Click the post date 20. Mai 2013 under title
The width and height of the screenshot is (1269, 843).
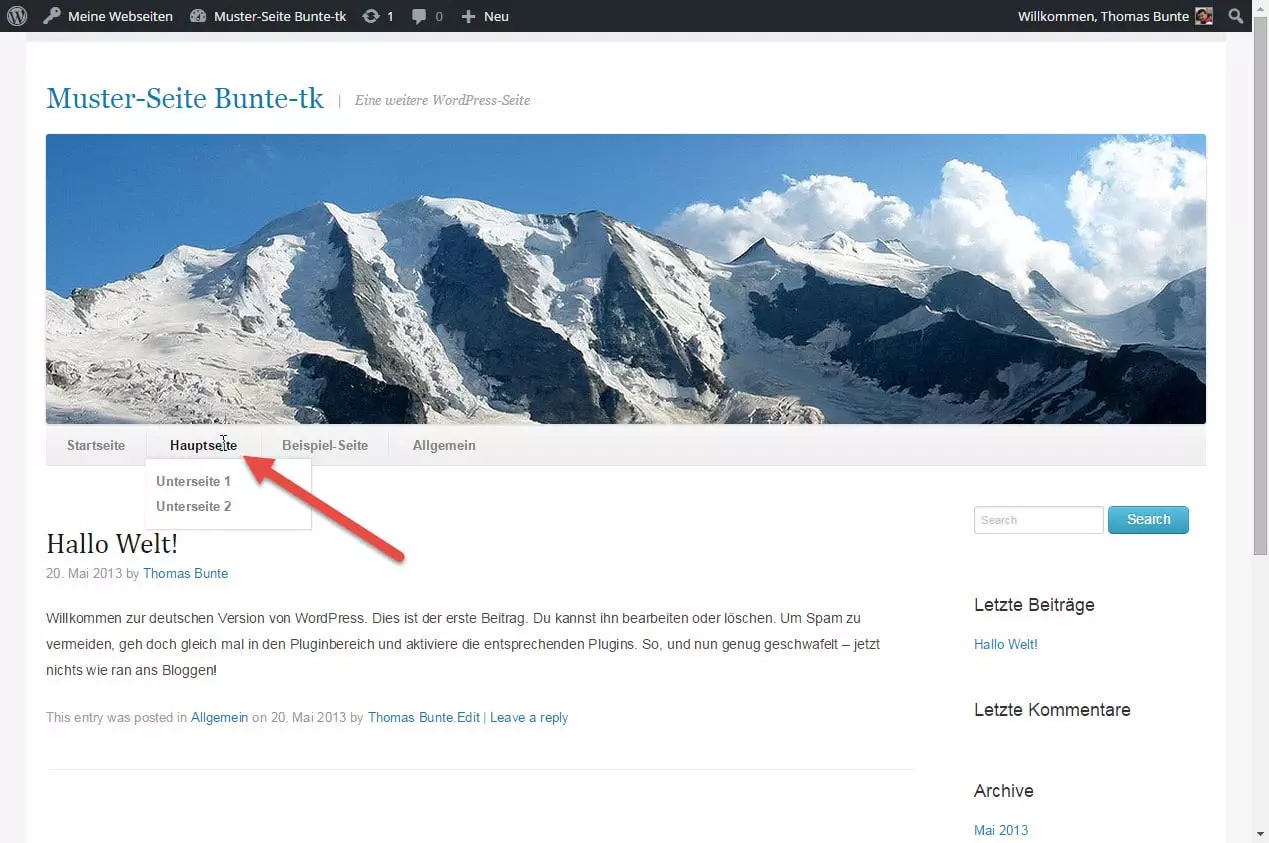[84, 573]
